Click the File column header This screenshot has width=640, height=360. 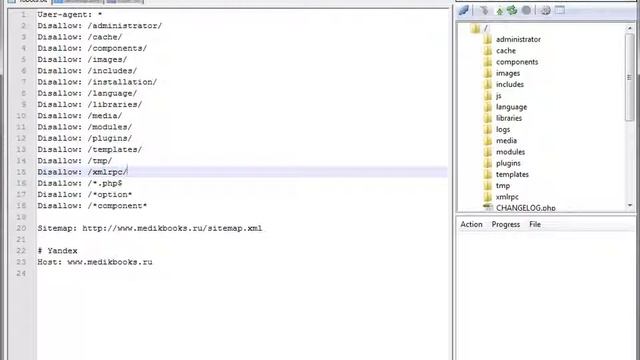pos(535,224)
